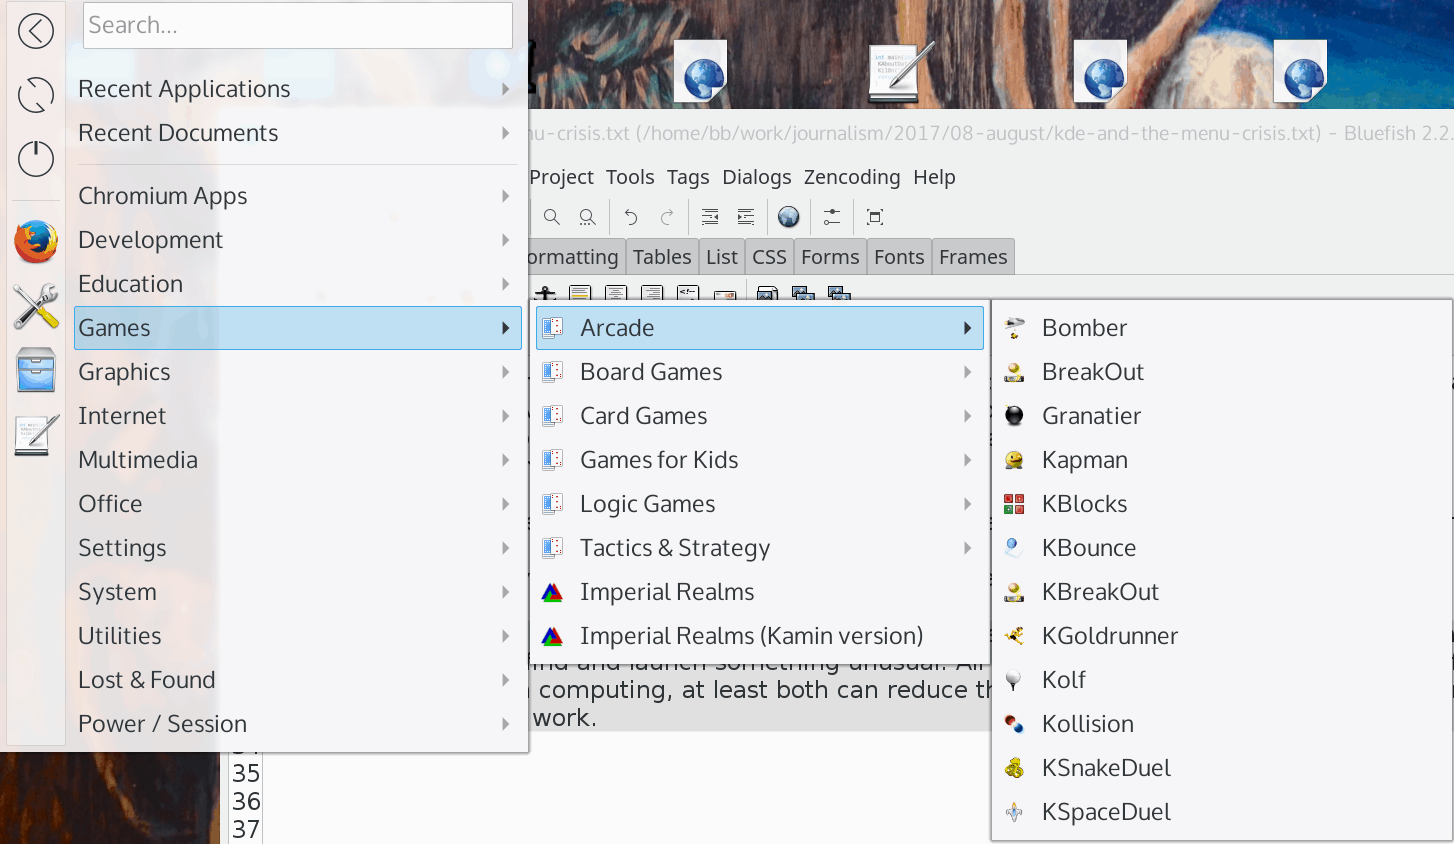This screenshot has width=1454, height=844.
Task: Click the Find magnifier icon in Bluefish toolbar
Action: click(551, 217)
